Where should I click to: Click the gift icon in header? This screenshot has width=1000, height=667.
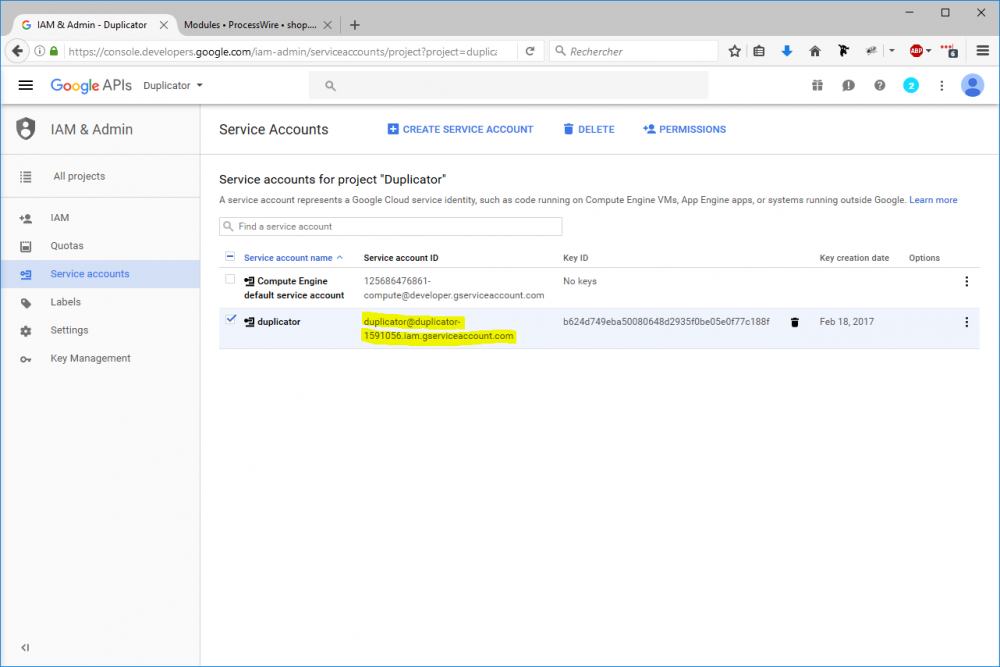[x=817, y=85]
